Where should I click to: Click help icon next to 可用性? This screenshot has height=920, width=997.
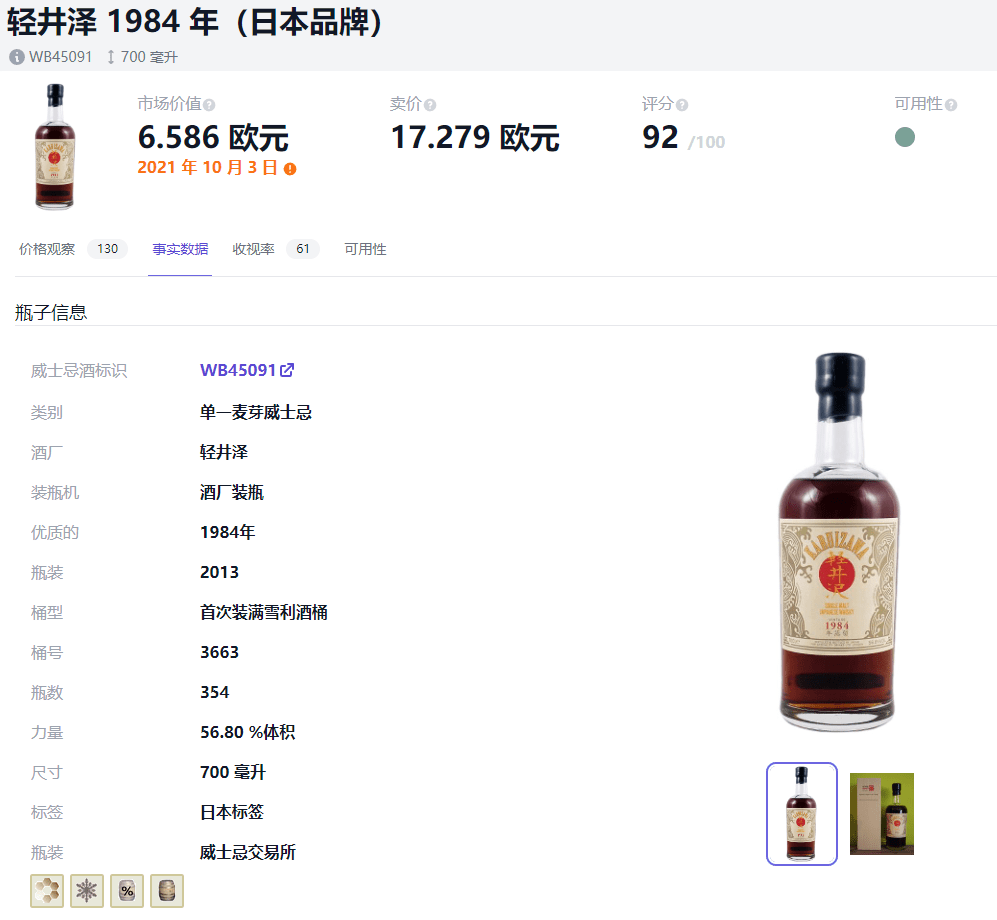pyautogui.click(x=951, y=105)
